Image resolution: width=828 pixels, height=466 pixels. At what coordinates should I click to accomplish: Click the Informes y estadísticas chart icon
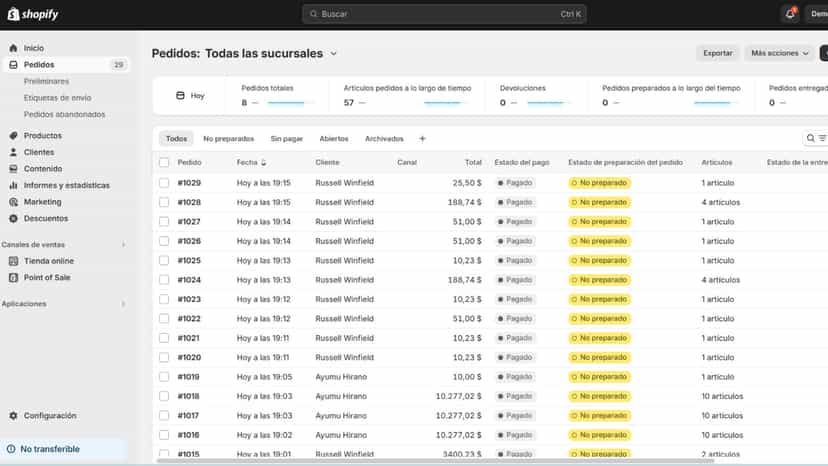(x=13, y=185)
